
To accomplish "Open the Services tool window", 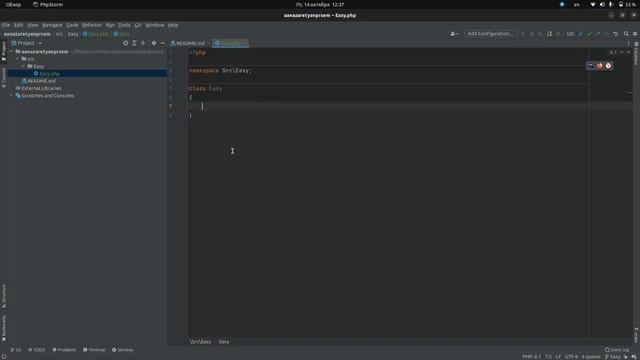I will pos(122,350).
